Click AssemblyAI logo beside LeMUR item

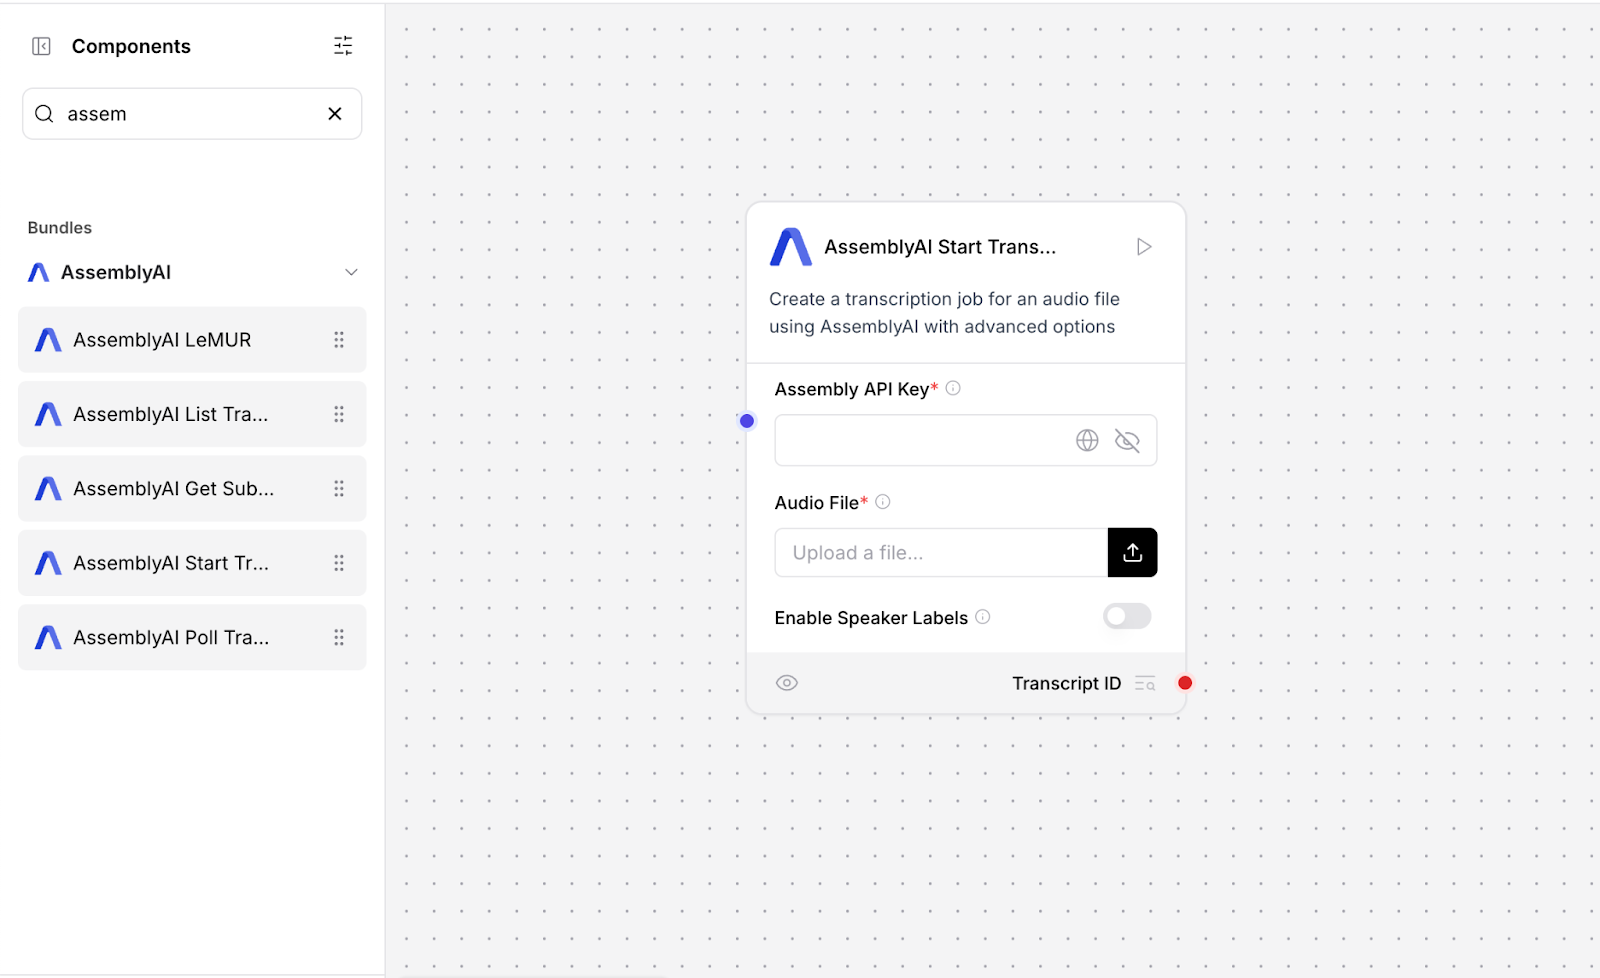tap(48, 340)
